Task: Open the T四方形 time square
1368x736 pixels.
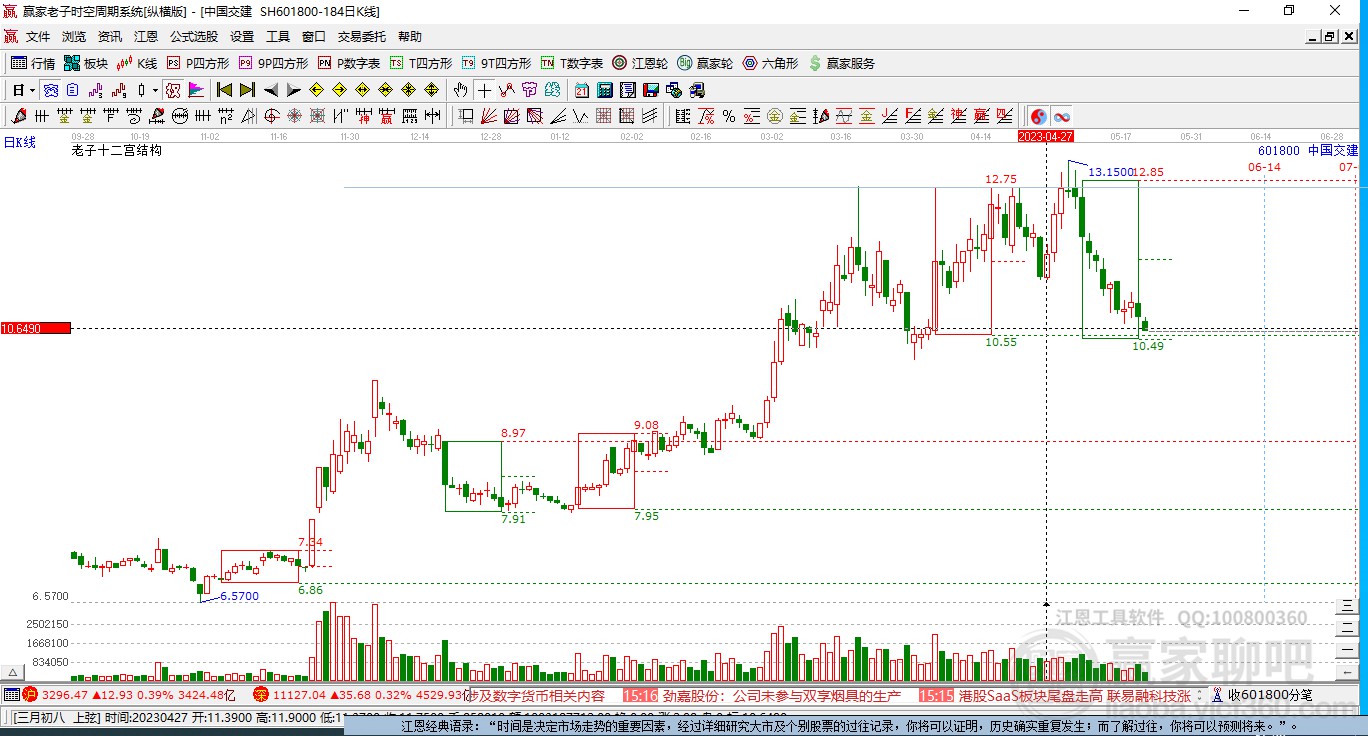Action: pos(421,63)
